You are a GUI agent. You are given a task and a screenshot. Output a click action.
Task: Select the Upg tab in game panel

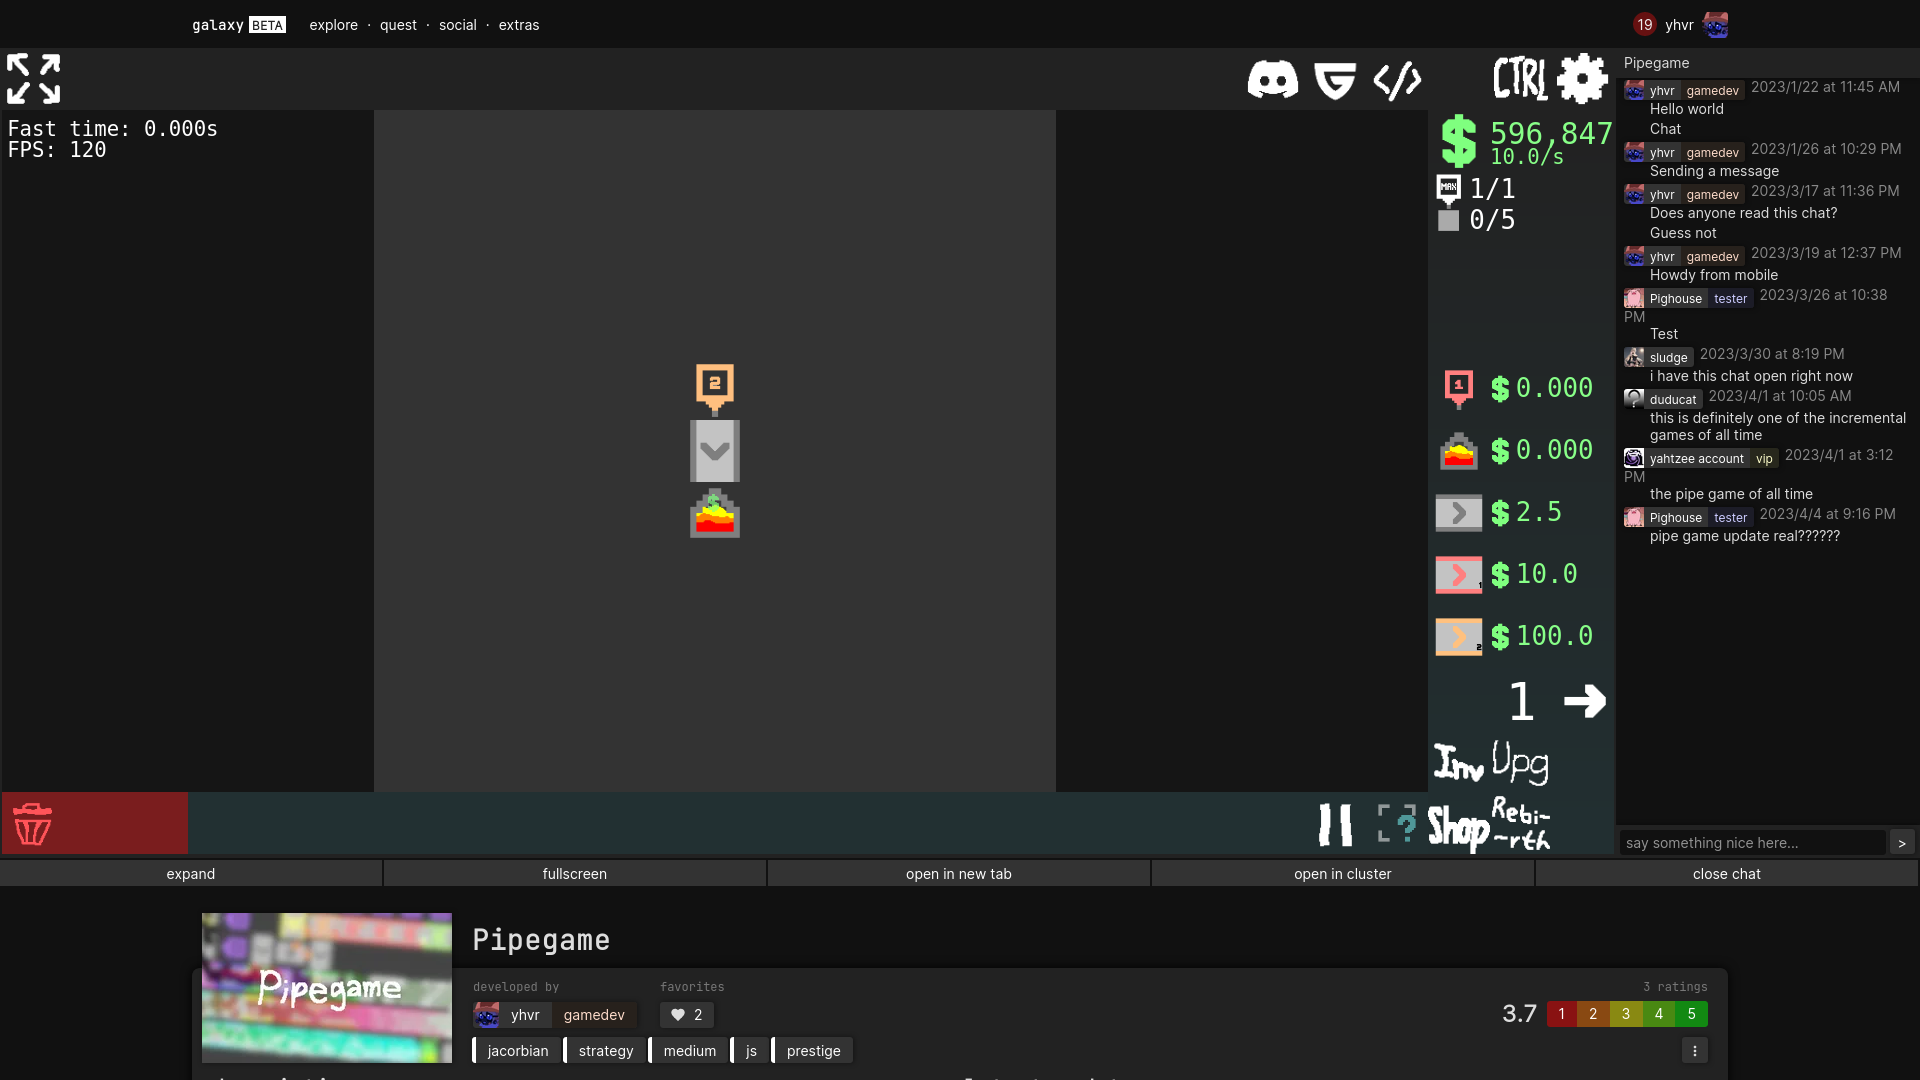point(1520,761)
